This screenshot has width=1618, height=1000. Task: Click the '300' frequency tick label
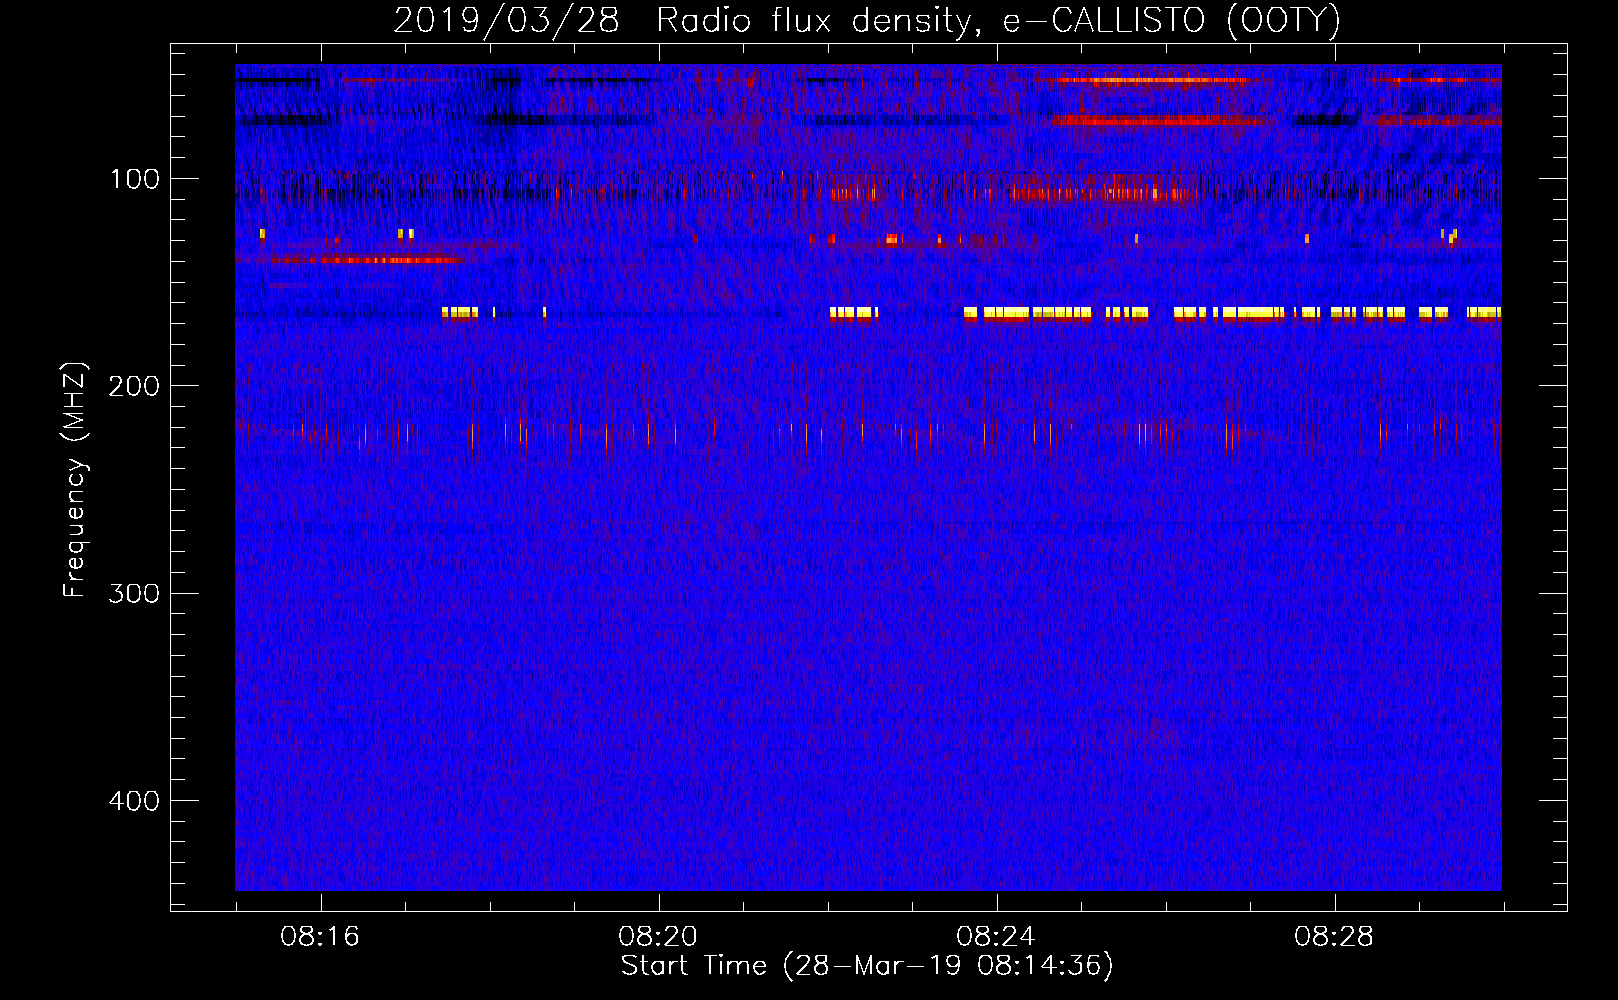click(134, 594)
